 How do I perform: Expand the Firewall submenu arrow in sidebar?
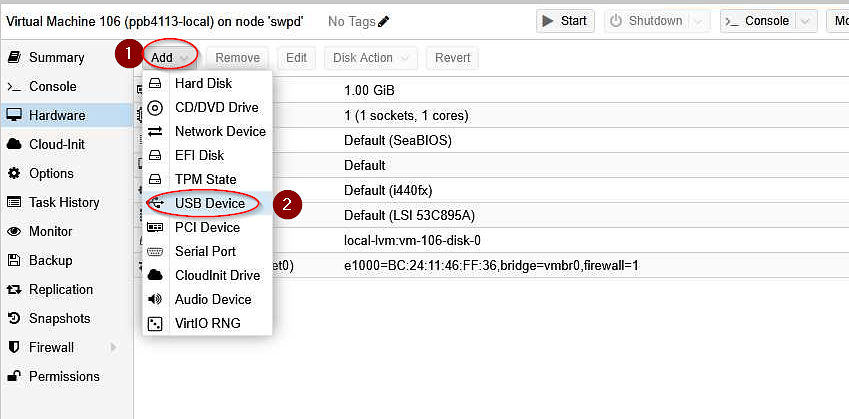113,348
